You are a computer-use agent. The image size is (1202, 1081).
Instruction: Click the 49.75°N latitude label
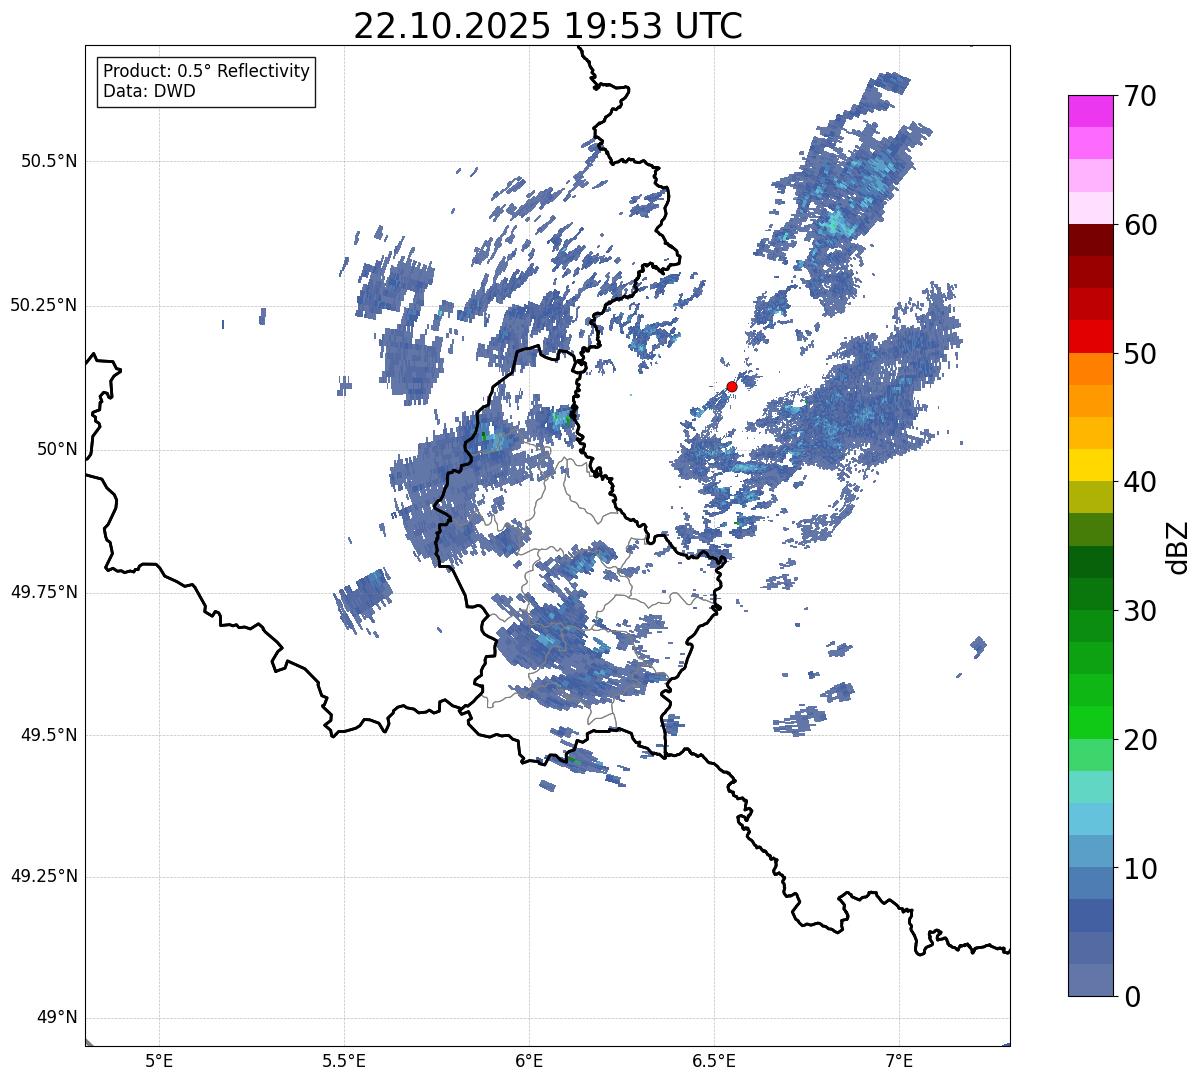tap(44, 592)
